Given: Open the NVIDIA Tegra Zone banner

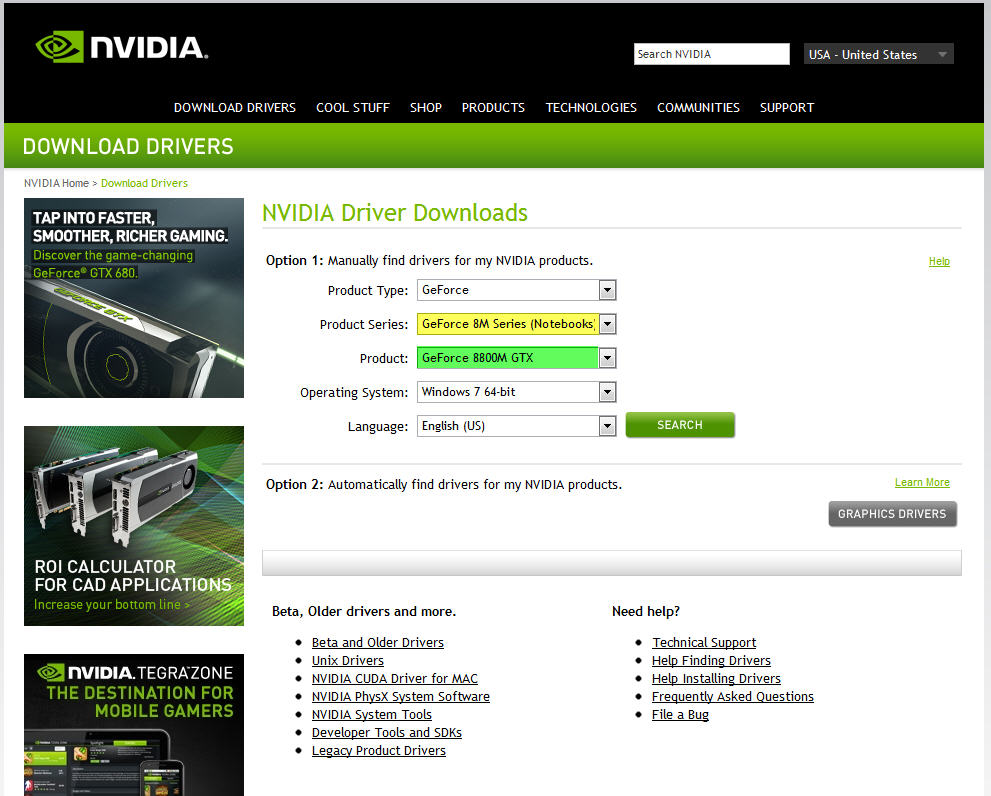Looking at the screenshot, I should tap(134, 725).
